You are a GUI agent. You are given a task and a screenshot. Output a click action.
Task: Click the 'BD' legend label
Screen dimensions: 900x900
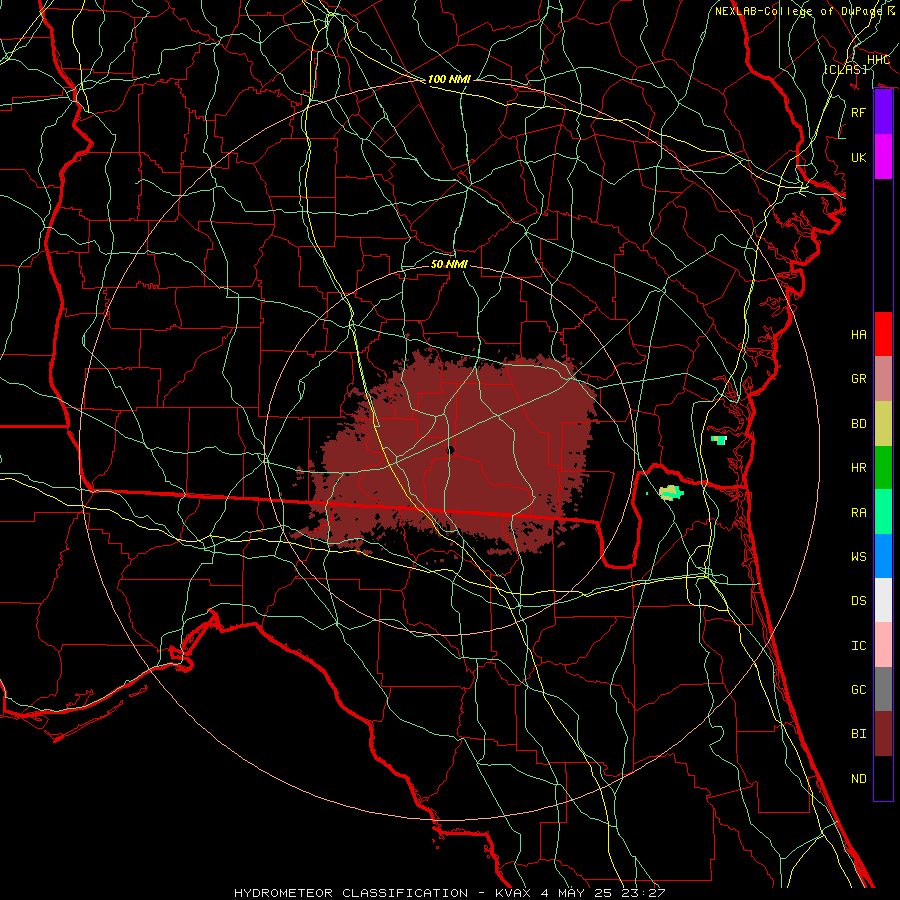point(859,424)
